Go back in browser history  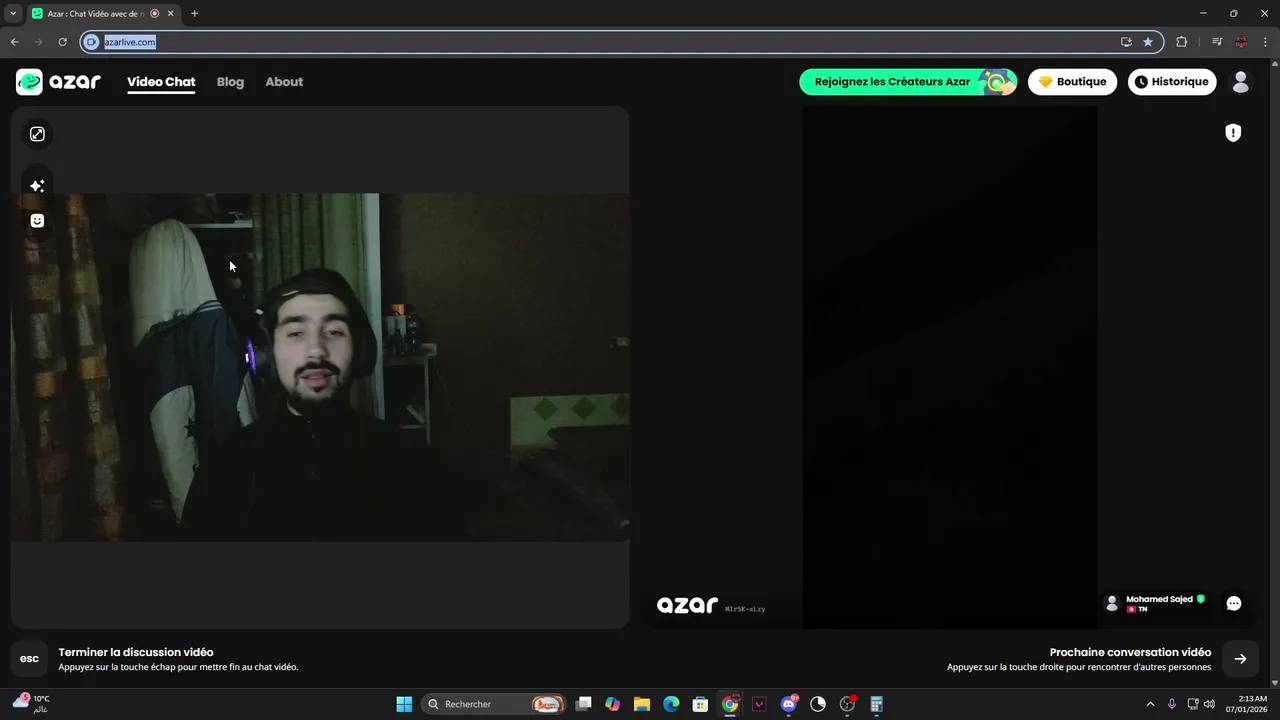pyautogui.click(x=14, y=42)
